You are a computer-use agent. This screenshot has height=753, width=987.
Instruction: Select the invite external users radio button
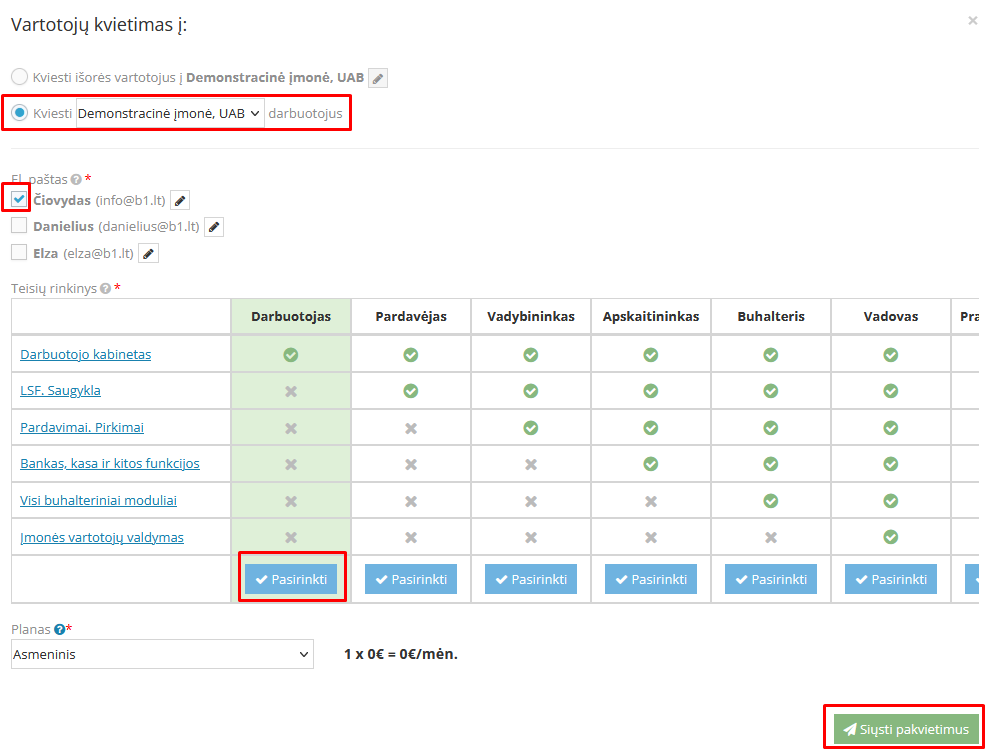click(x=19, y=77)
